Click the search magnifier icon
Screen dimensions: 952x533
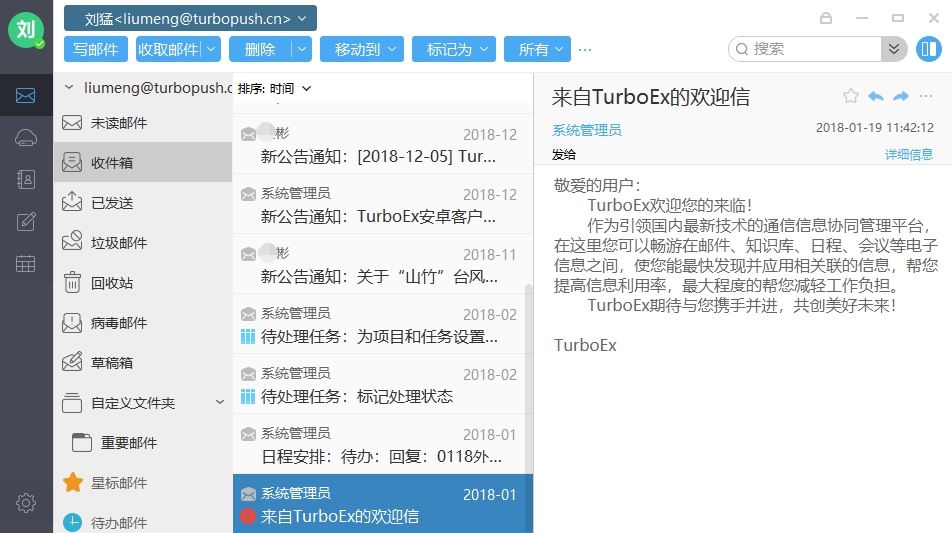click(742, 49)
